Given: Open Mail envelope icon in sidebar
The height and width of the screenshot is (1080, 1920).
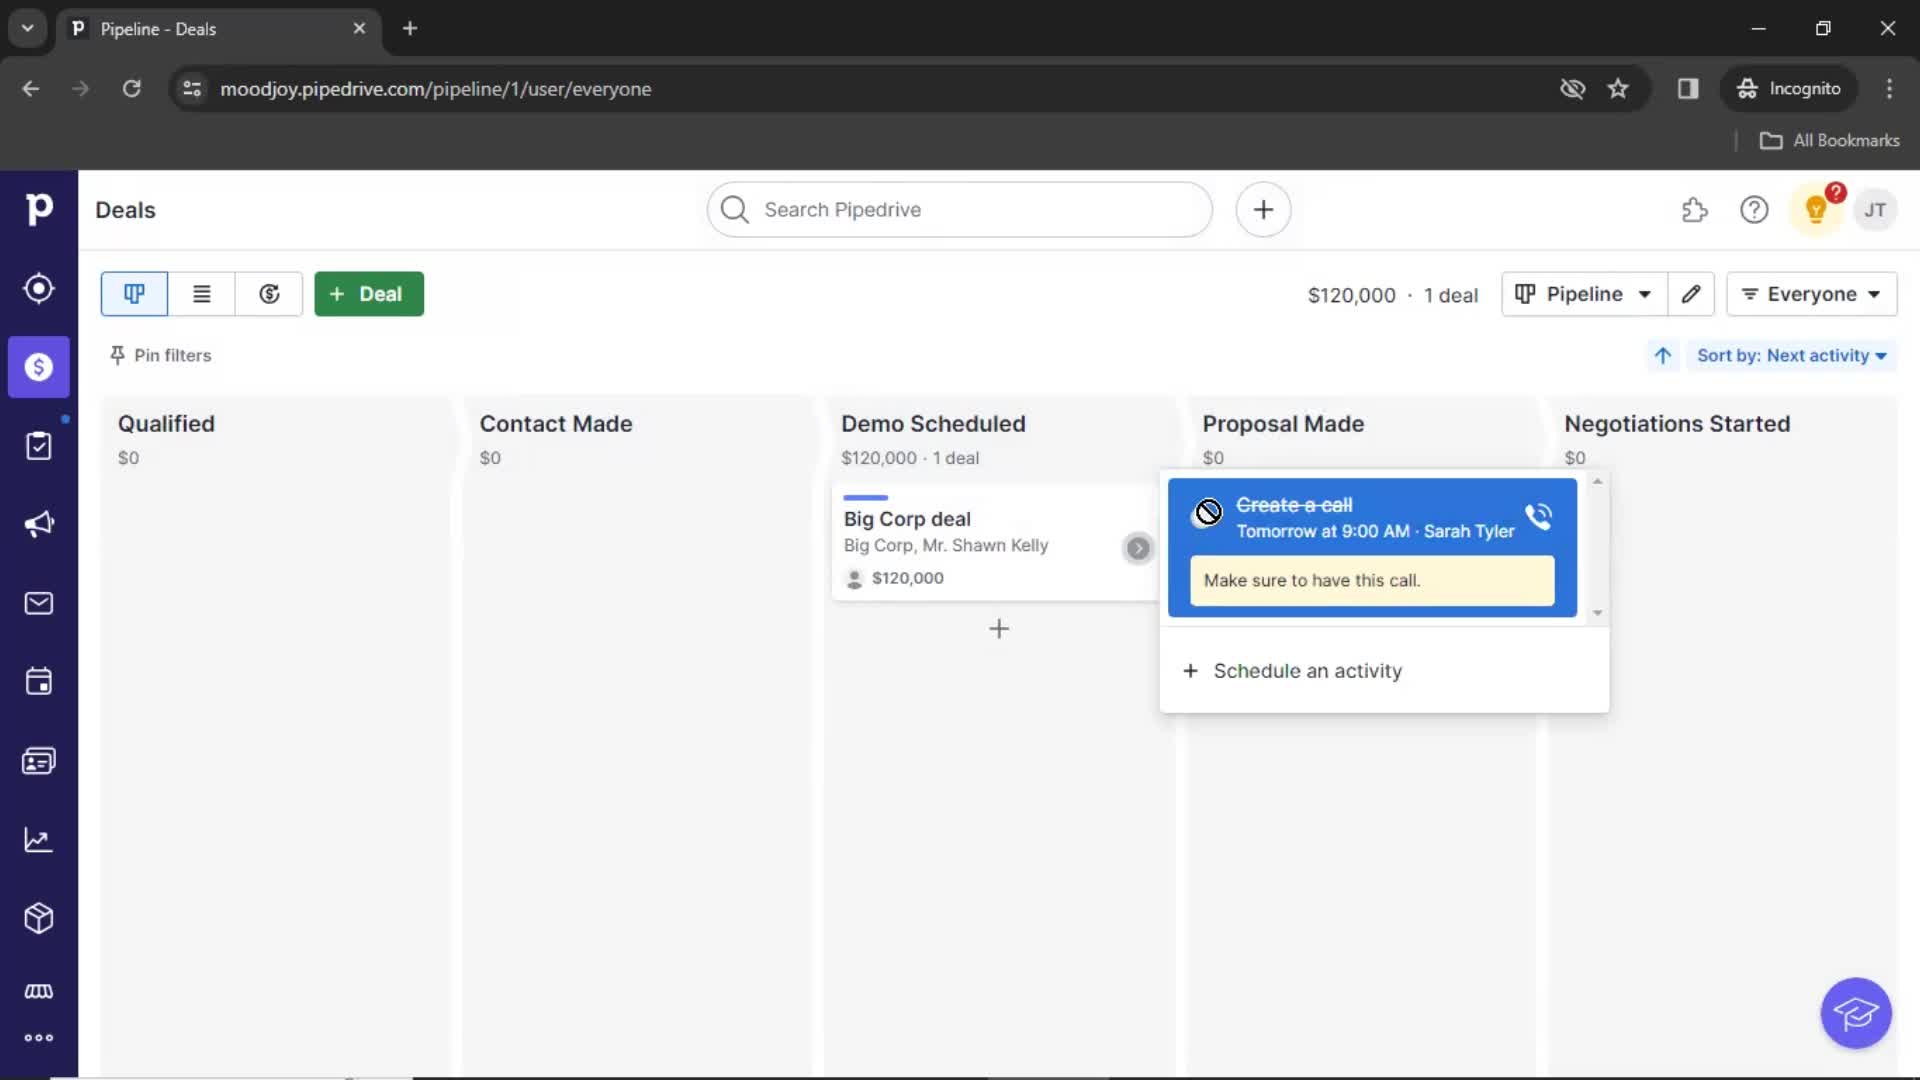Looking at the screenshot, I should pos(39,603).
